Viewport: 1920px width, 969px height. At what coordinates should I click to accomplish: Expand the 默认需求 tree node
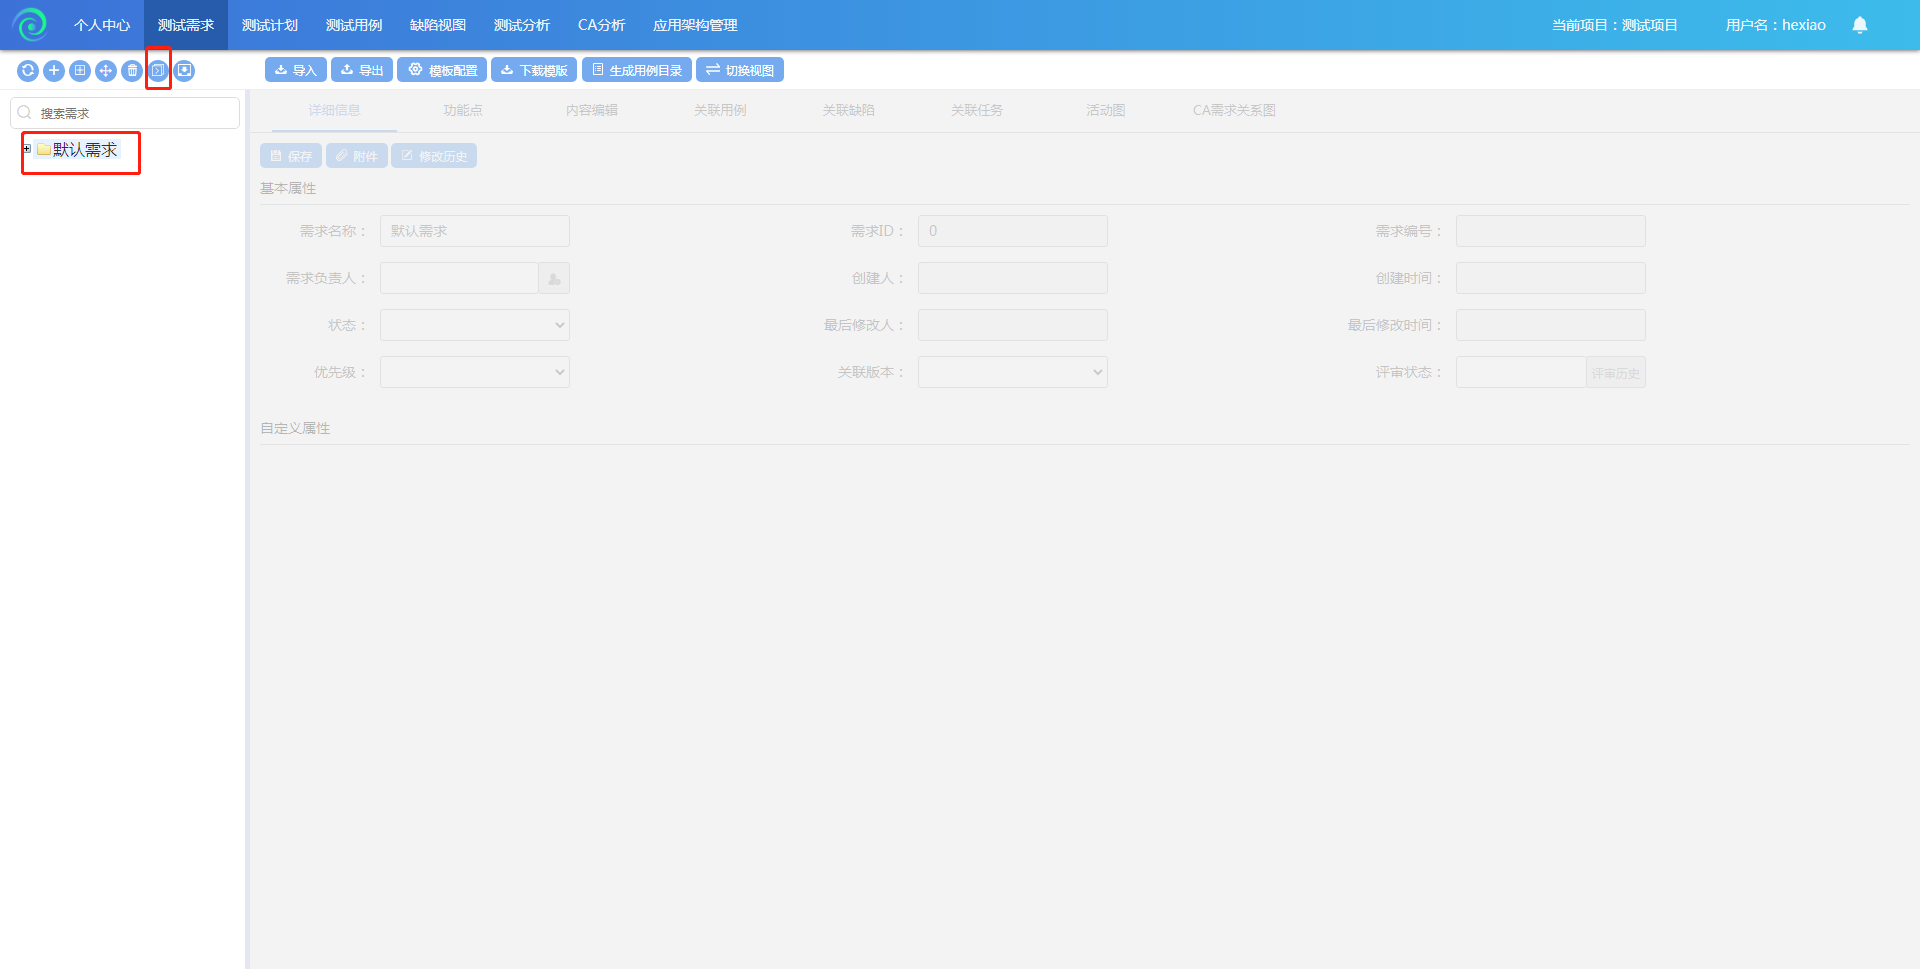click(x=27, y=149)
